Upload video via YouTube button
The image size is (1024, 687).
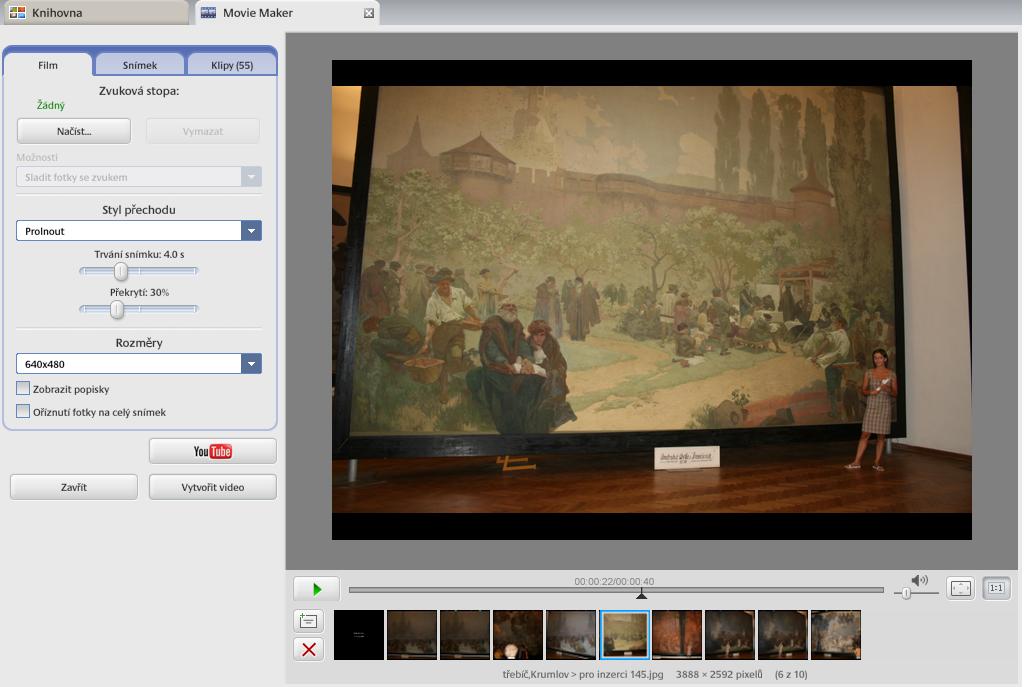coord(213,451)
